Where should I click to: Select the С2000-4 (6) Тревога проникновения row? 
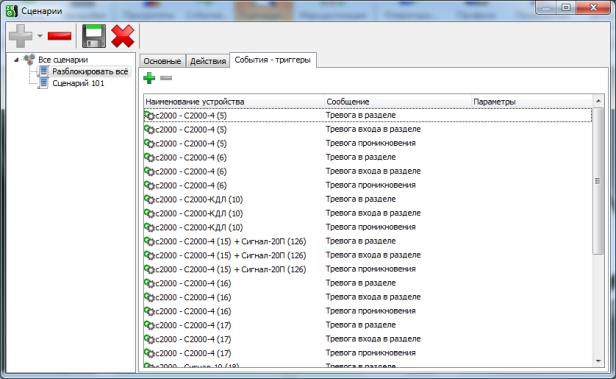pos(368,185)
